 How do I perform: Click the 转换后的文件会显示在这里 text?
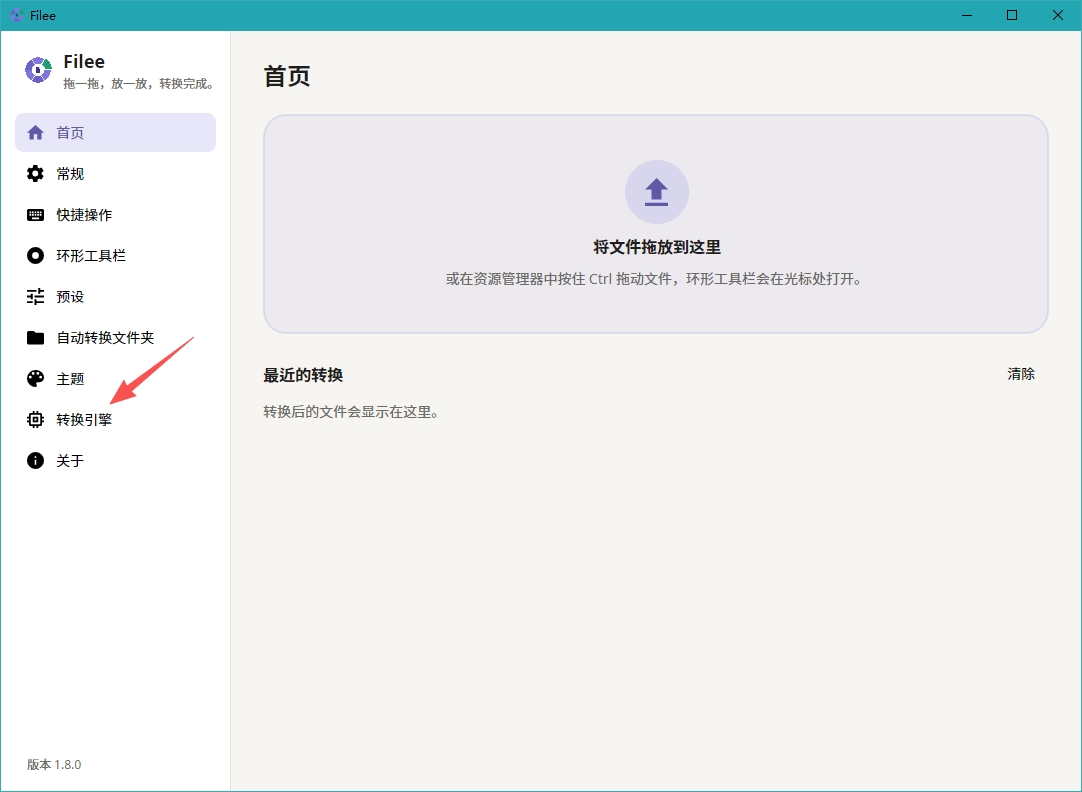tap(351, 412)
